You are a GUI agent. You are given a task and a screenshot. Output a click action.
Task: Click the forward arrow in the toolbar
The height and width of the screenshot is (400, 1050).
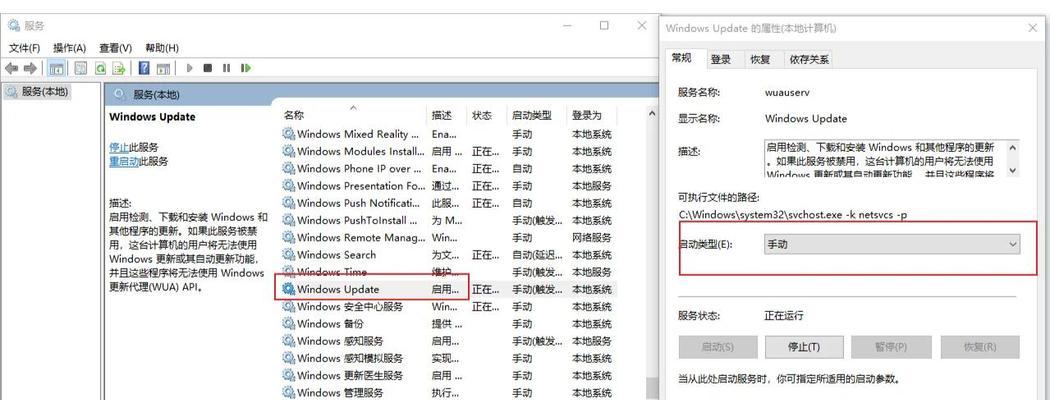coord(30,68)
